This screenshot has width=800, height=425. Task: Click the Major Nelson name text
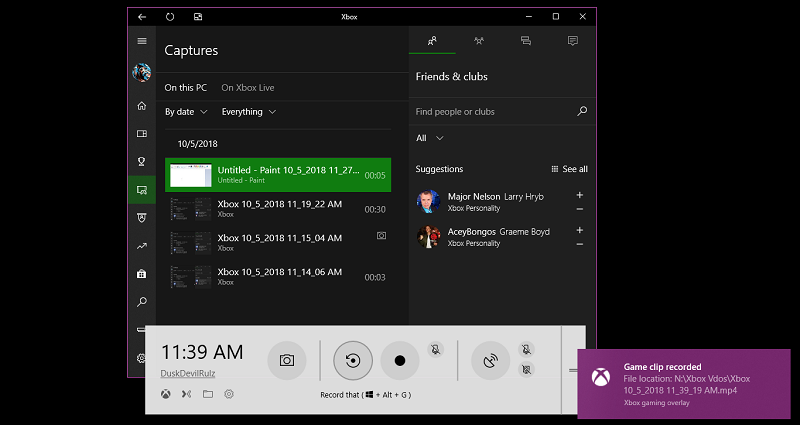pyautogui.click(x=474, y=196)
